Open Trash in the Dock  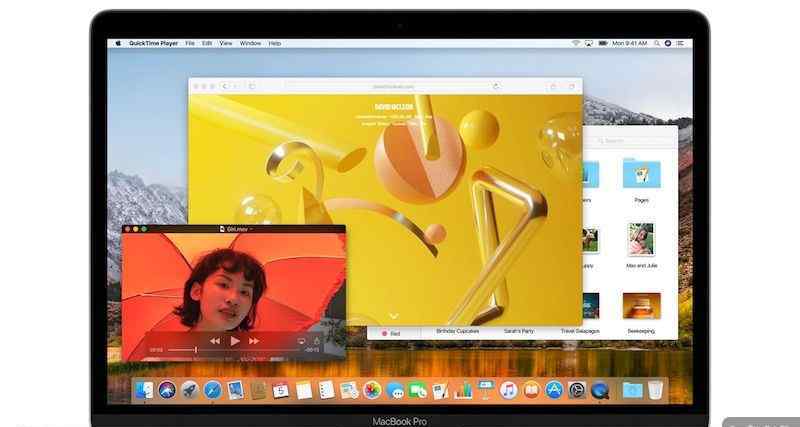coord(656,390)
